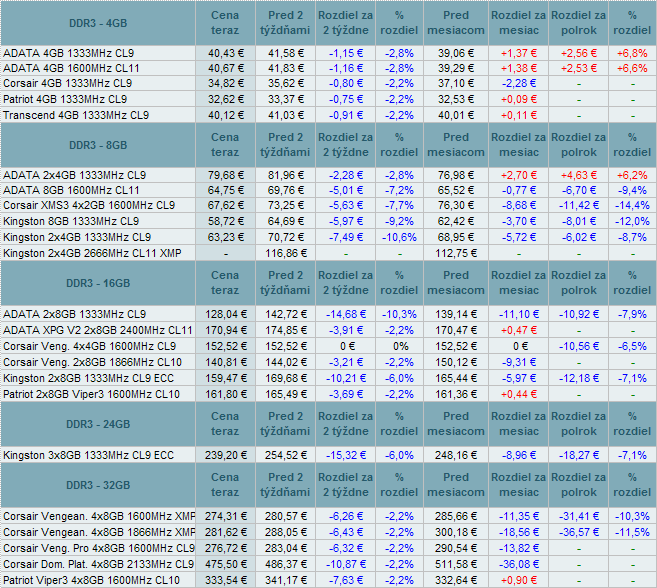Click Patriot Viper3 4x8GB 1600MHz CL10 name

[x=91, y=580]
